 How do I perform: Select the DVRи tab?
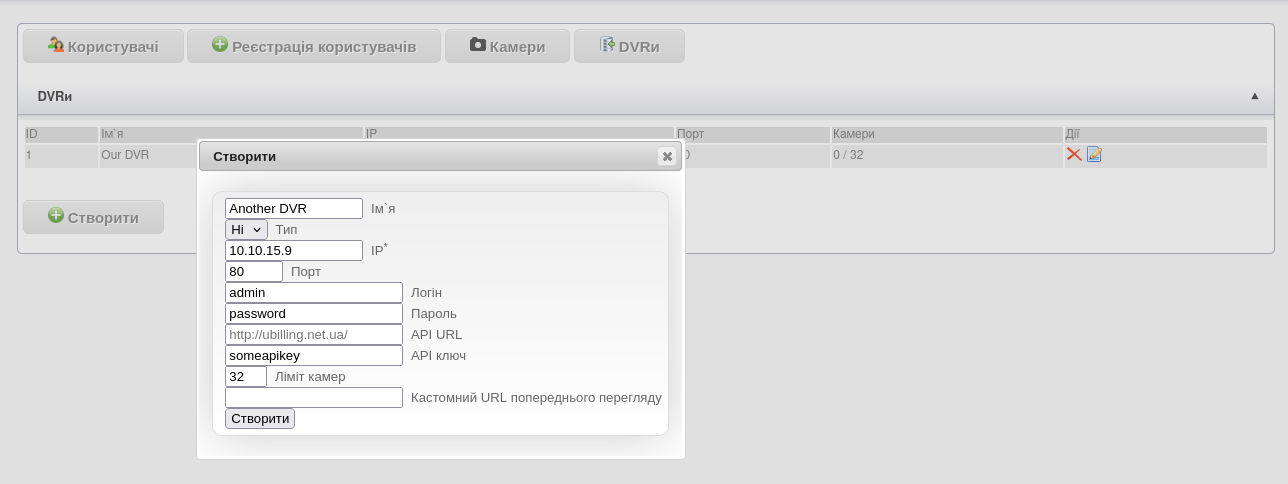[x=629, y=46]
